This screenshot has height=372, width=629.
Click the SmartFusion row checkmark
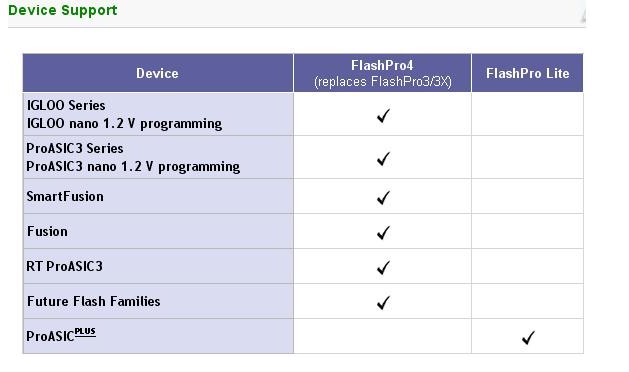(x=383, y=197)
